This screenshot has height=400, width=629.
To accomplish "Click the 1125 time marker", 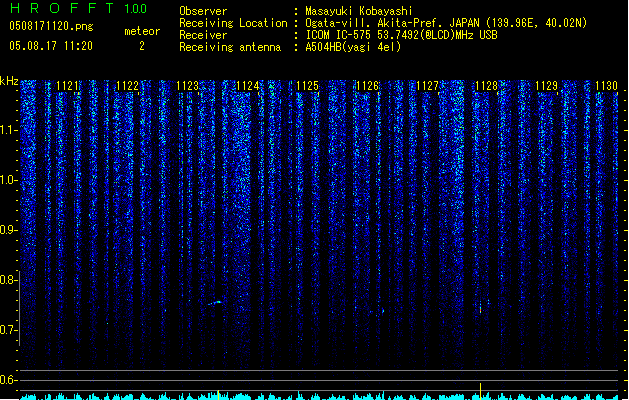I will 307,86.
